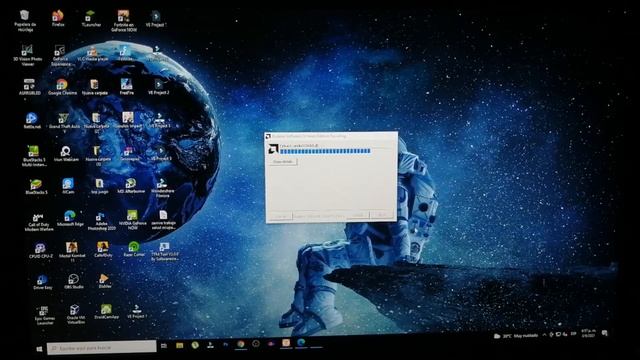Screen dimensions: 640x360
Task: Select the Mortal Kombat 11 shortcut
Action: 72,251
